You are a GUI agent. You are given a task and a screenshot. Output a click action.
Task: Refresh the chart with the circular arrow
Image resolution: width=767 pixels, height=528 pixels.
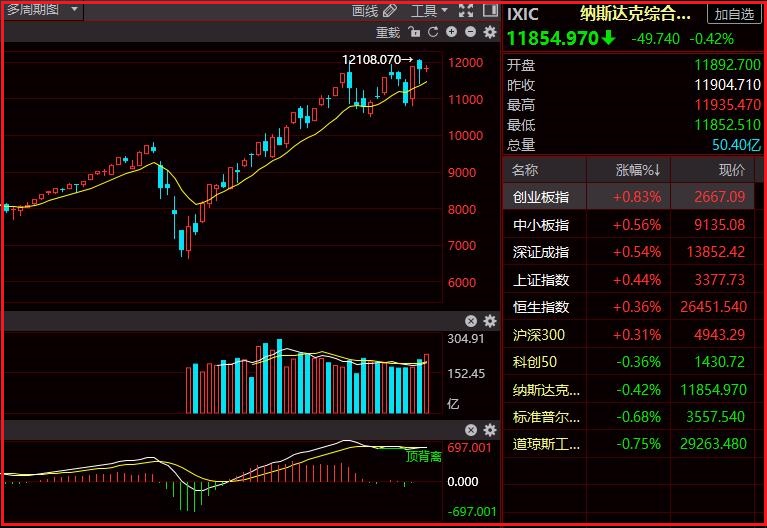[433, 32]
